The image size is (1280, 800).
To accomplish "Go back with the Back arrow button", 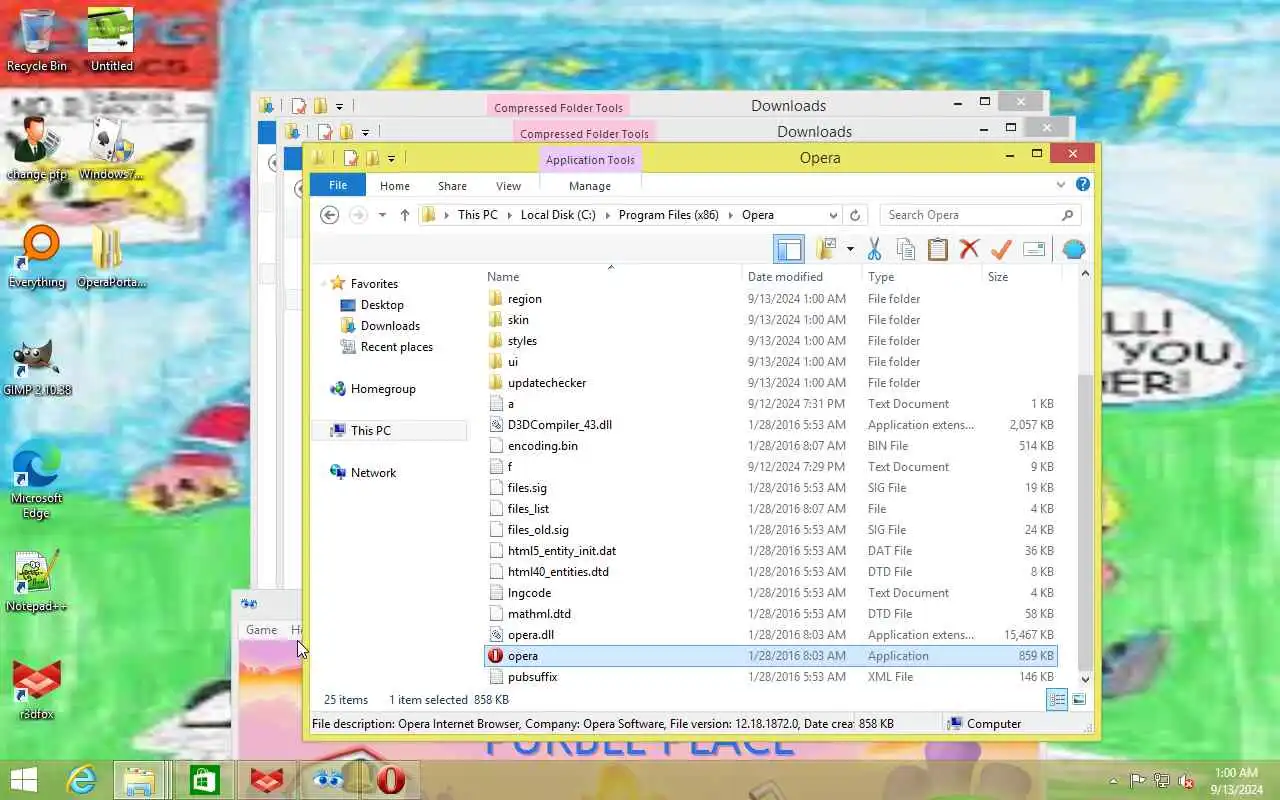I will [x=329, y=215].
